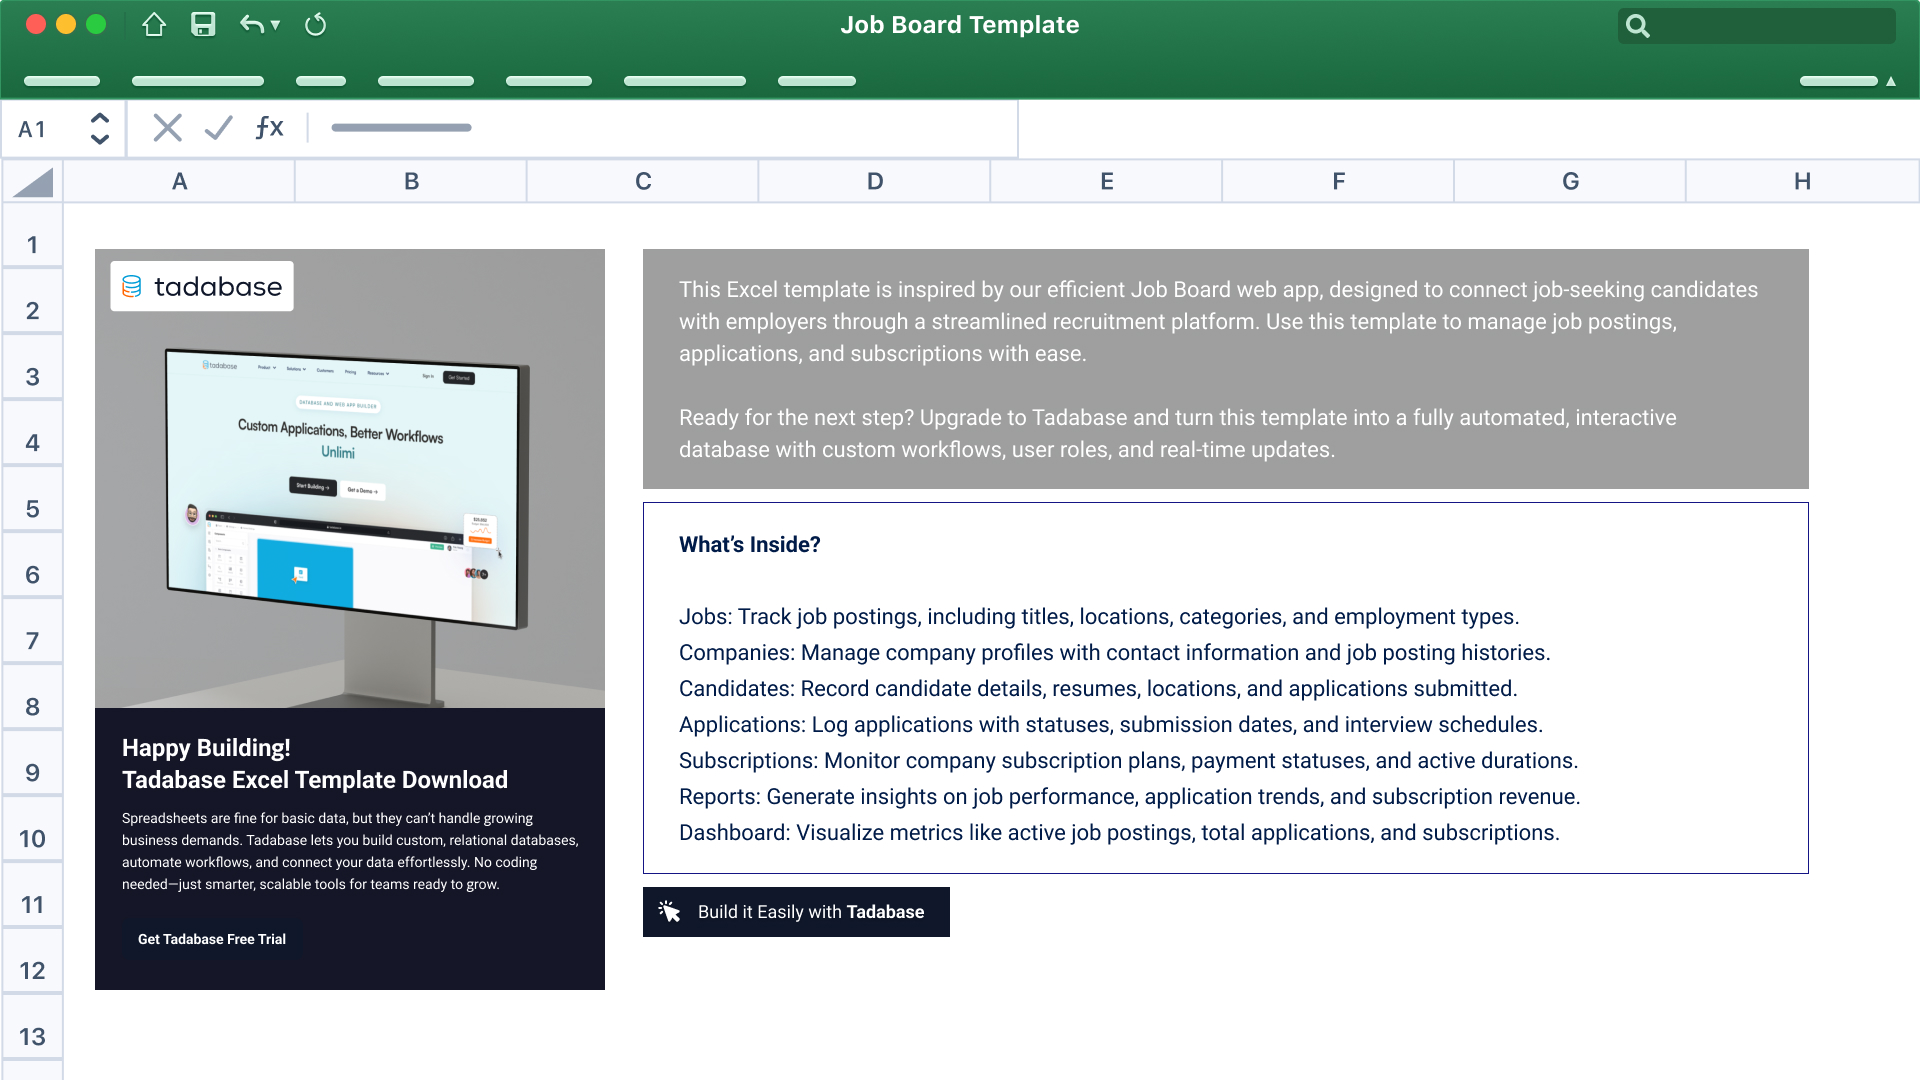Select column H header
Screen dimensions: 1920x1080
(1802, 182)
